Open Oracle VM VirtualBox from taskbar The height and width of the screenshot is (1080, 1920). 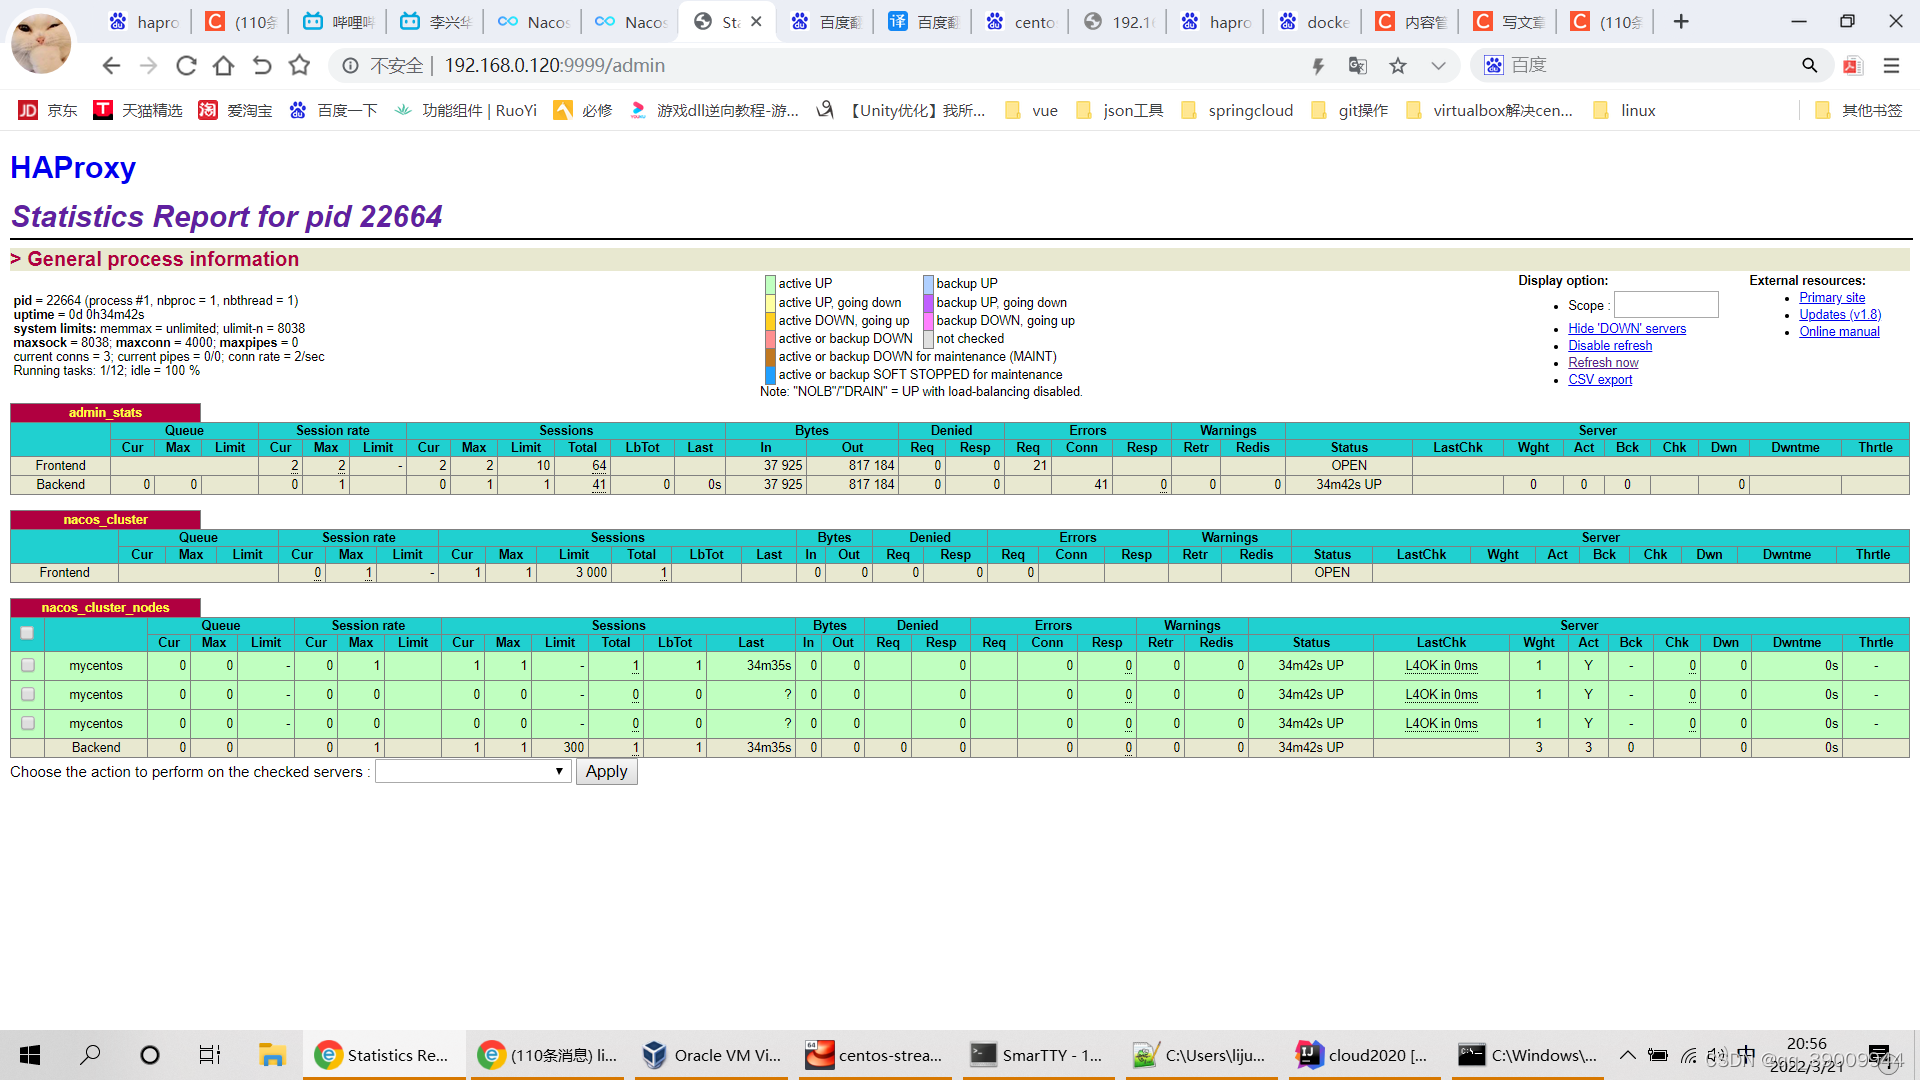click(x=712, y=1055)
